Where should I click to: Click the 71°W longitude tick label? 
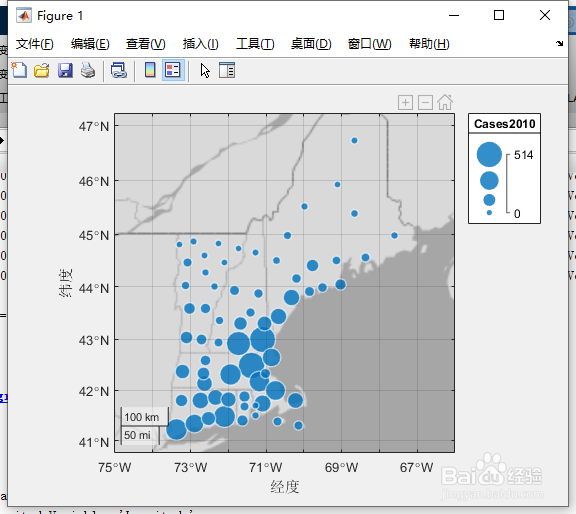(x=266, y=468)
